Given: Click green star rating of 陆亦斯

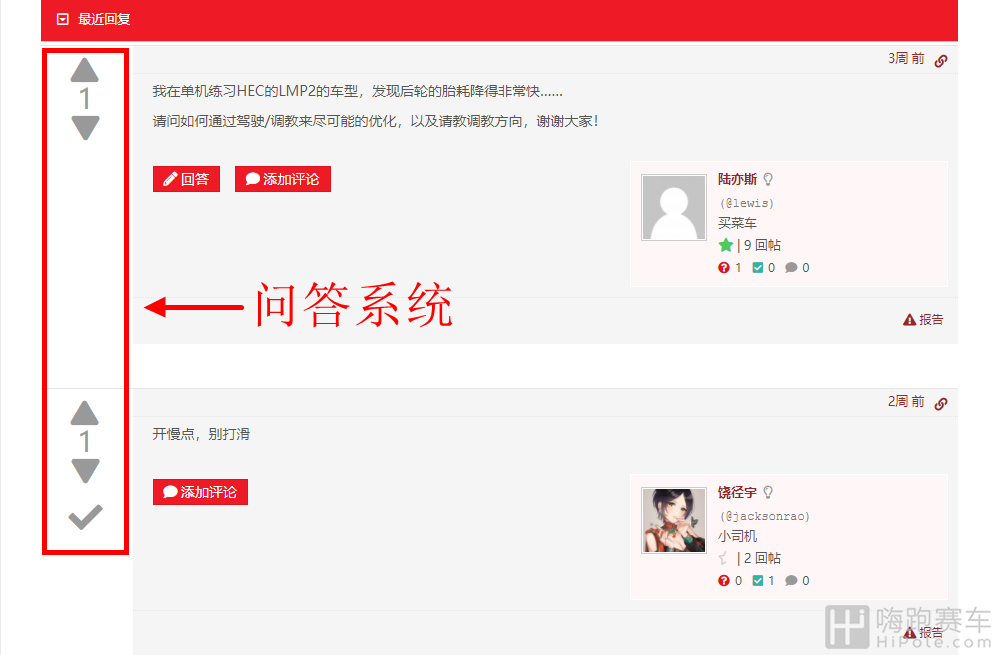Looking at the screenshot, I should [725, 245].
